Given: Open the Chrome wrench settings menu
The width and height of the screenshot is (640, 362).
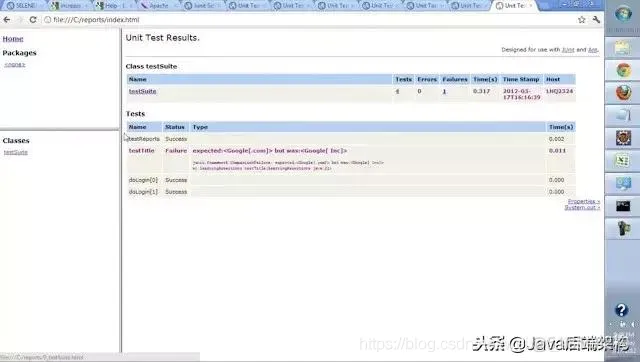Looking at the screenshot, I should pos(596,20).
